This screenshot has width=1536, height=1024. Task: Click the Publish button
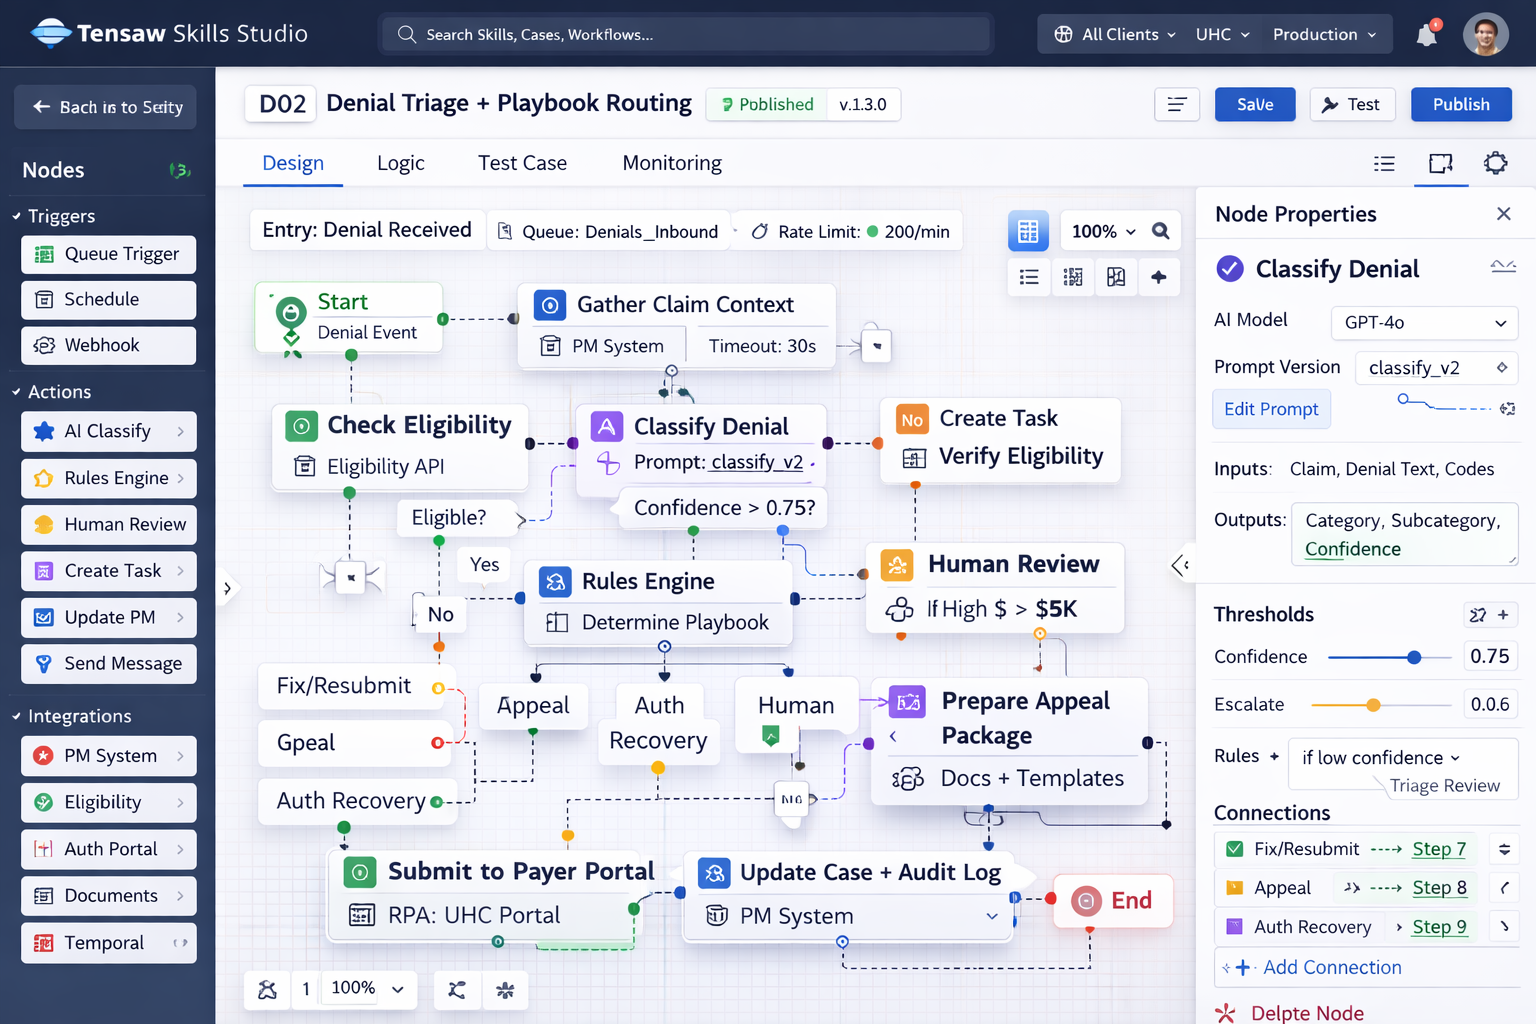(1461, 104)
